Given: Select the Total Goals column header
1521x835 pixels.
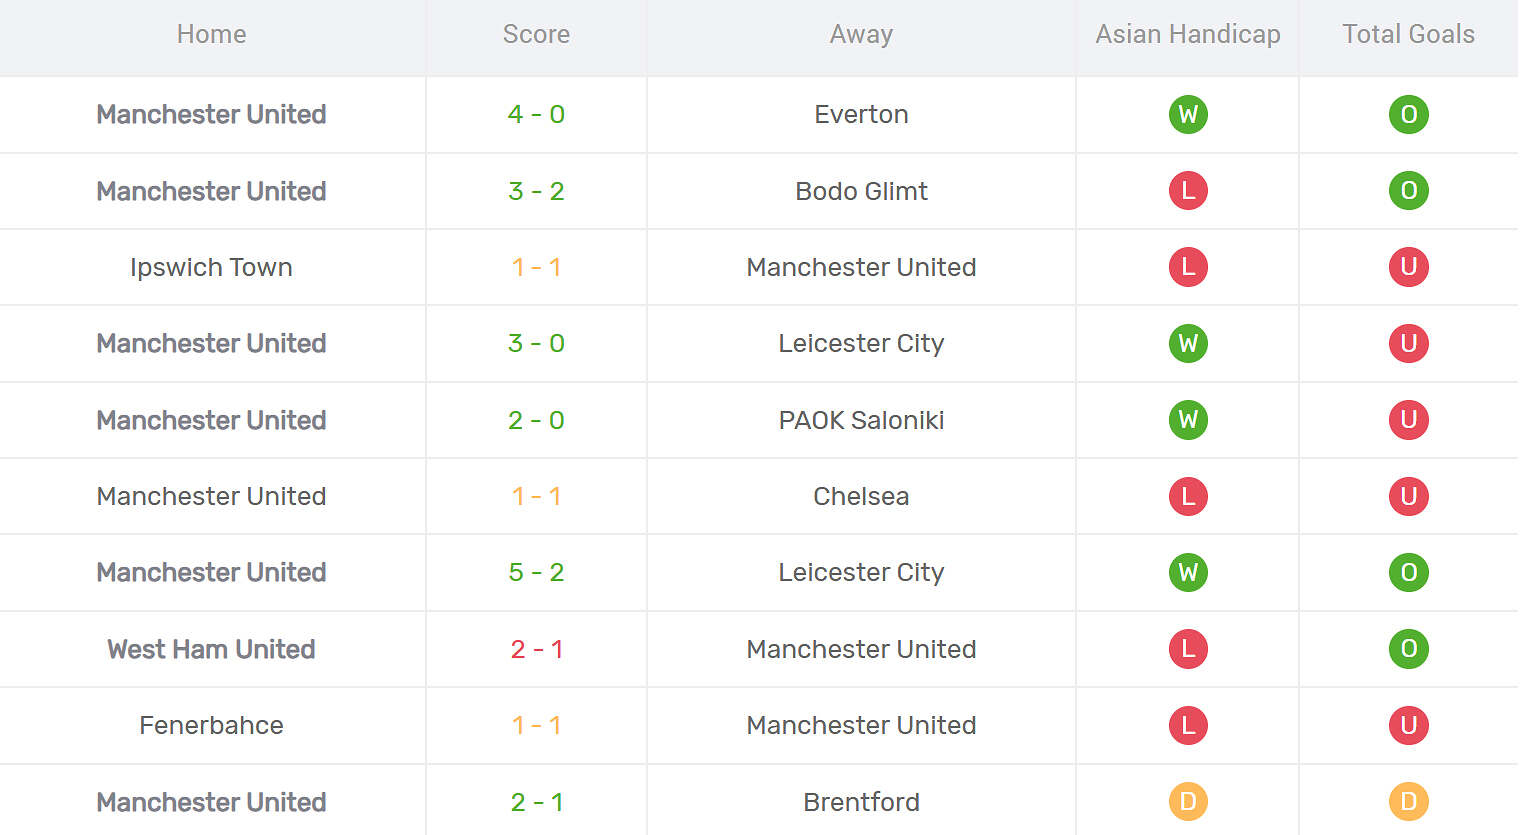Looking at the screenshot, I should click(1408, 34).
